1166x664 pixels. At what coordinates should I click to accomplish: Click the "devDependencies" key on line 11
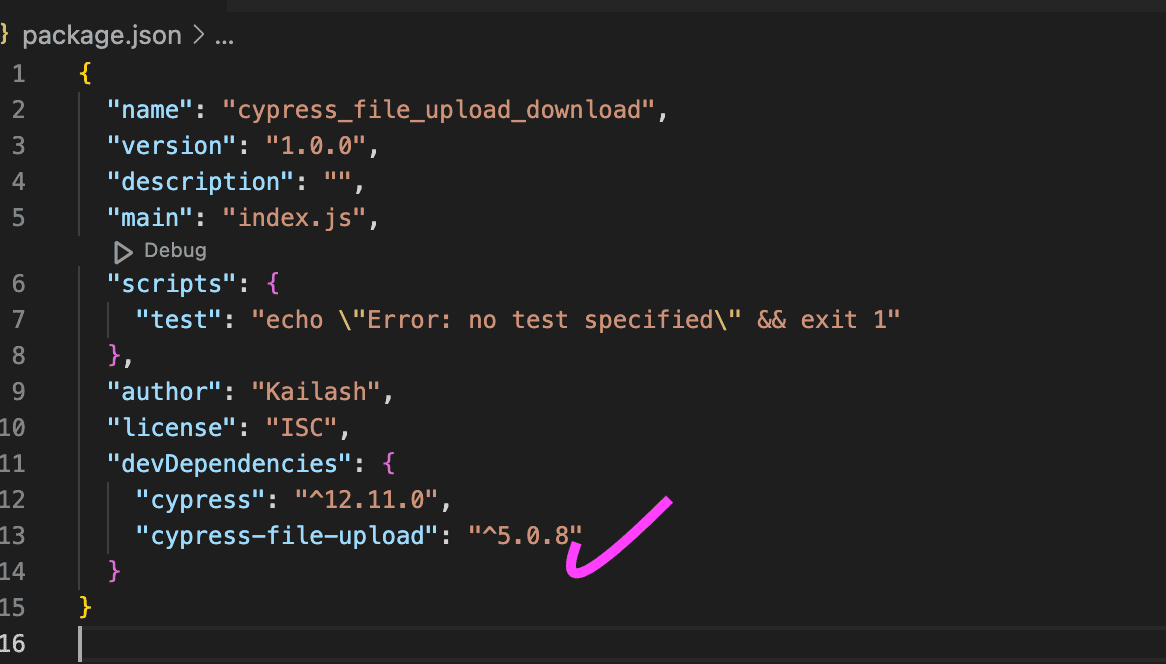[x=230, y=464]
